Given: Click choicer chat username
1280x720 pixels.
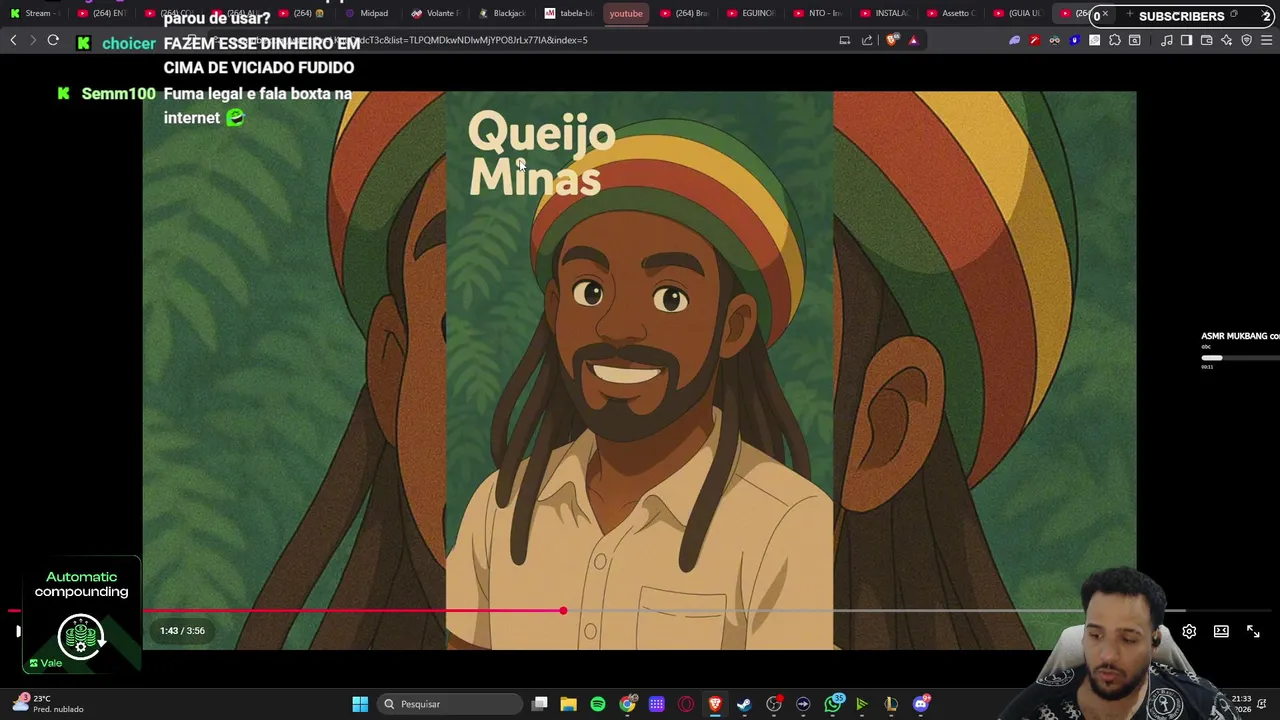Looking at the screenshot, I should point(129,44).
